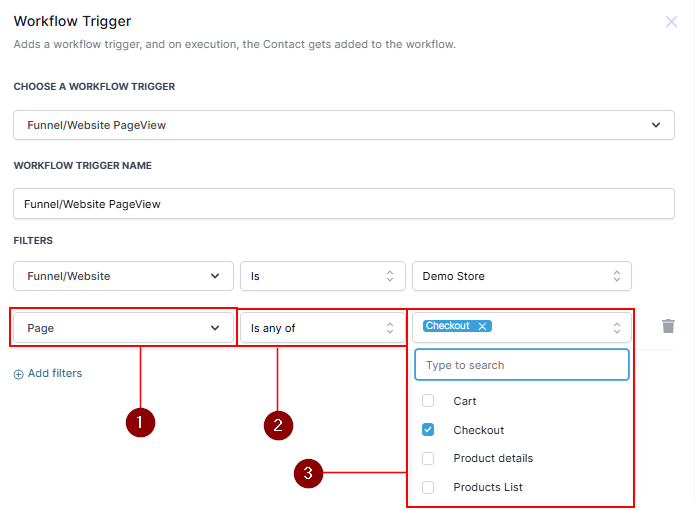Enable the Product details checkbox

(428, 458)
